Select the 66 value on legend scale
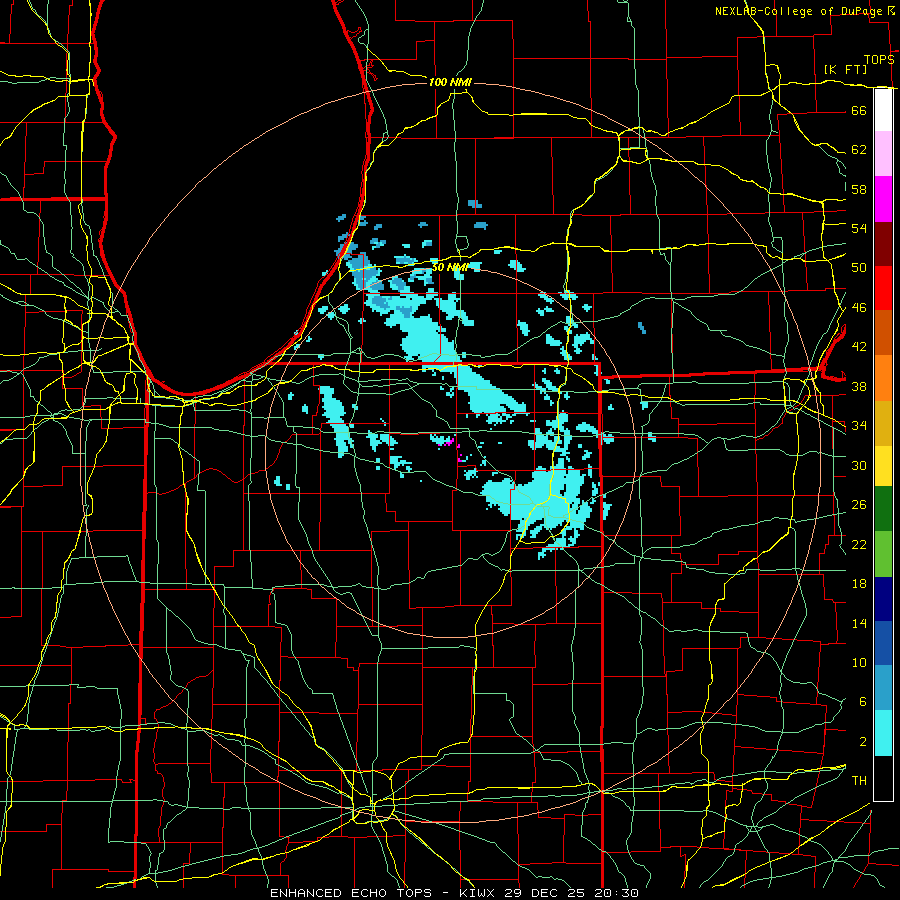900x900 pixels. tap(859, 110)
